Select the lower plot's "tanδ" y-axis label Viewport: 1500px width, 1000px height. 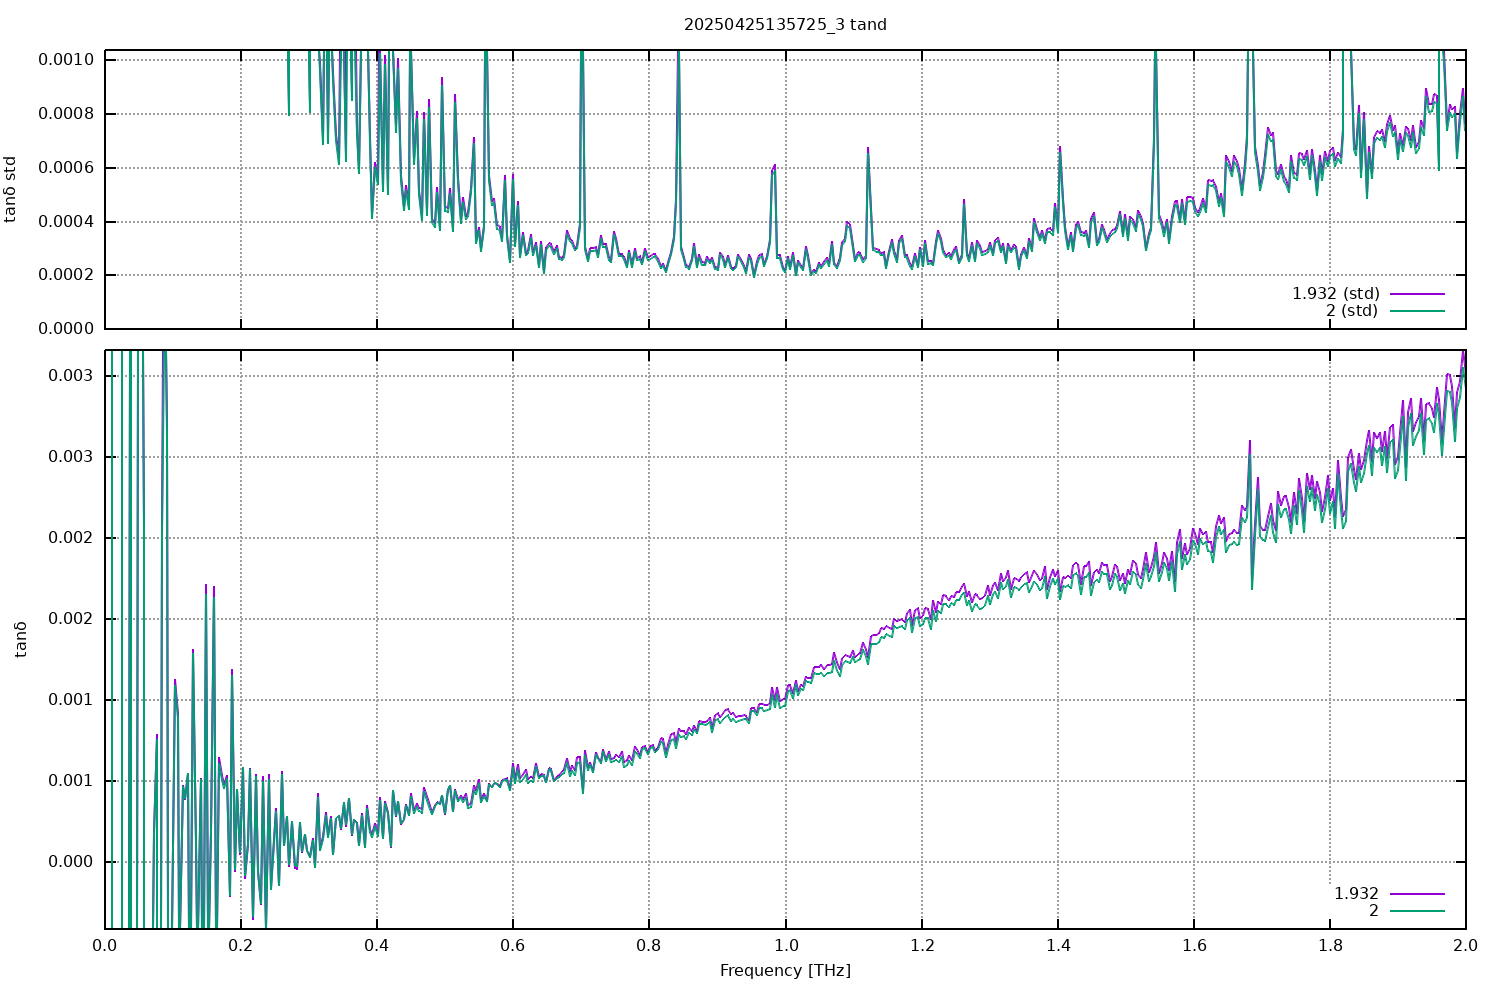pos(21,639)
